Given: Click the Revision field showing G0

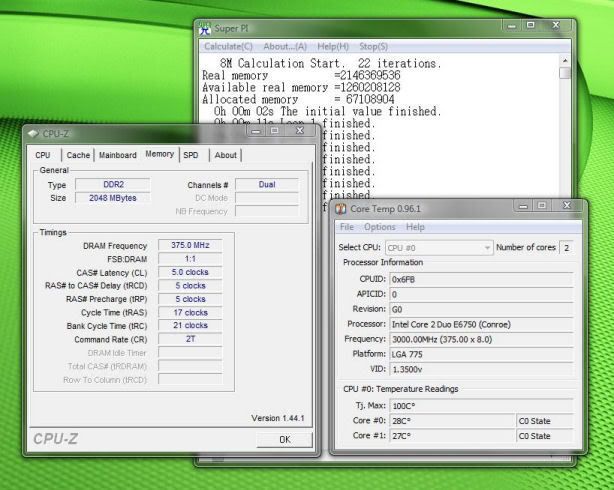Looking at the screenshot, I should coord(481,309).
